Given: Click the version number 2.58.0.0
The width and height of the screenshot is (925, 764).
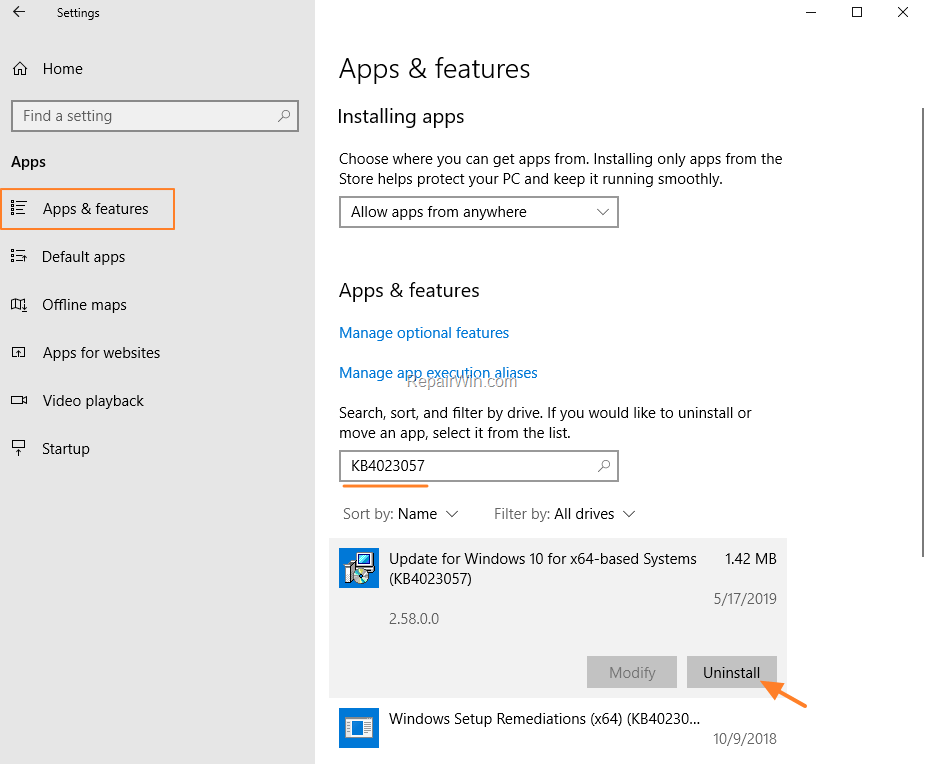Looking at the screenshot, I should [414, 619].
